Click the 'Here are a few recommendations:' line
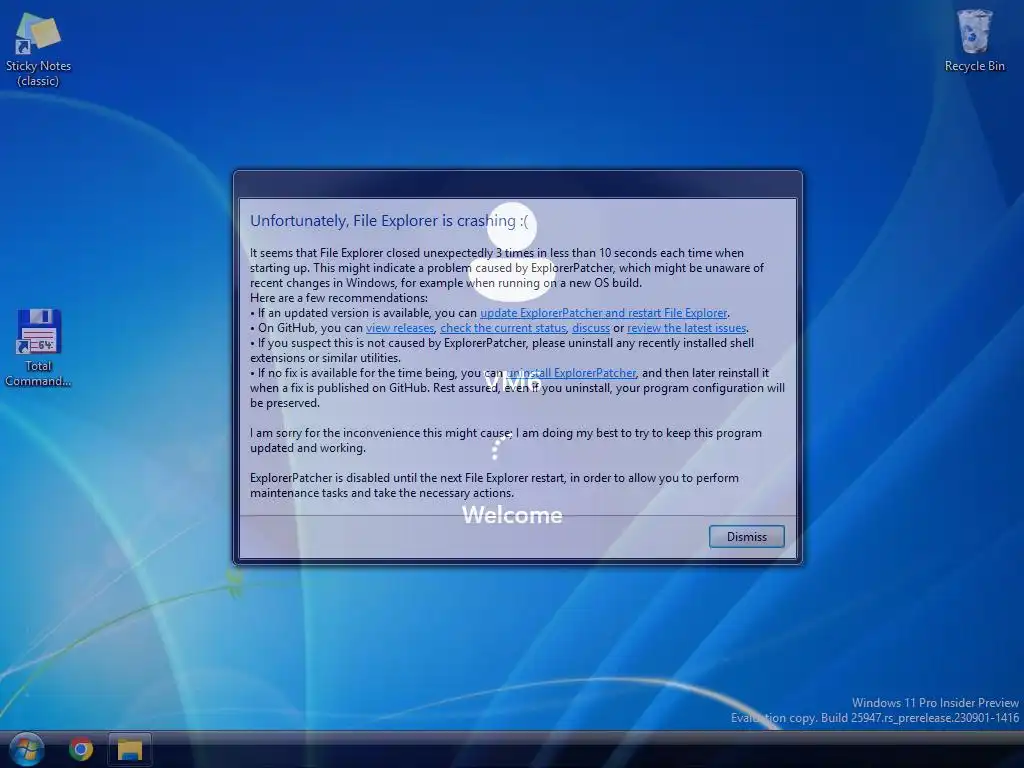This screenshot has height=768, width=1024. click(339, 298)
